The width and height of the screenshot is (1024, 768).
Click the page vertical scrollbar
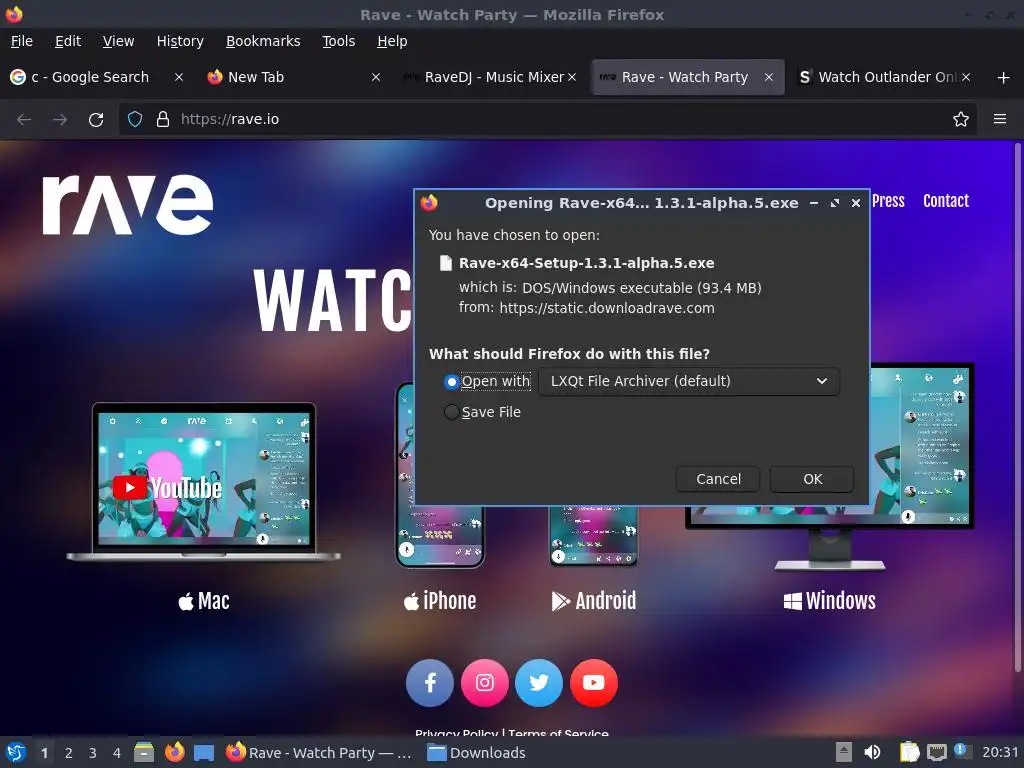(x=1017, y=406)
